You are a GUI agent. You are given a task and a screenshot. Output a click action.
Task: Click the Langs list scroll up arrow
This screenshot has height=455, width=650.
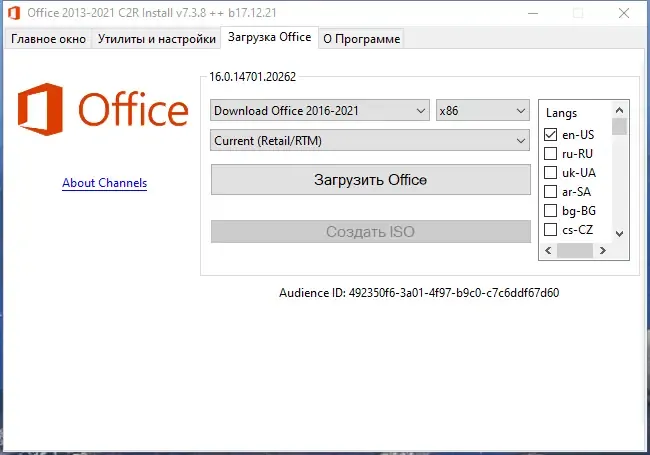(x=619, y=110)
